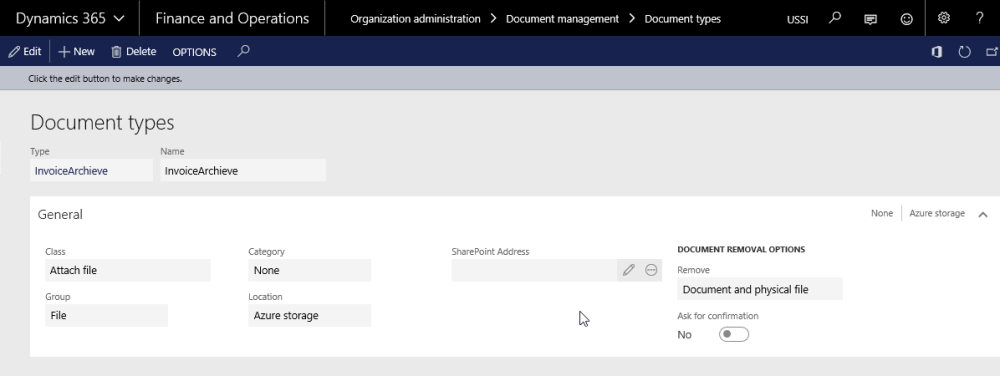Go to Document management breadcrumb
The height and width of the screenshot is (376, 1000).
(x=562, y=19)
